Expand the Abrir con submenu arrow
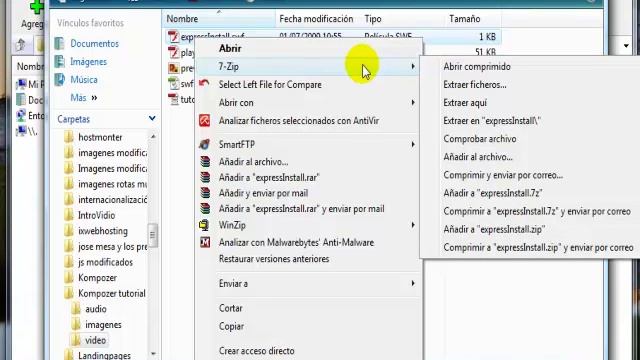This screenshot has height=360, width=640. point(413,102)
